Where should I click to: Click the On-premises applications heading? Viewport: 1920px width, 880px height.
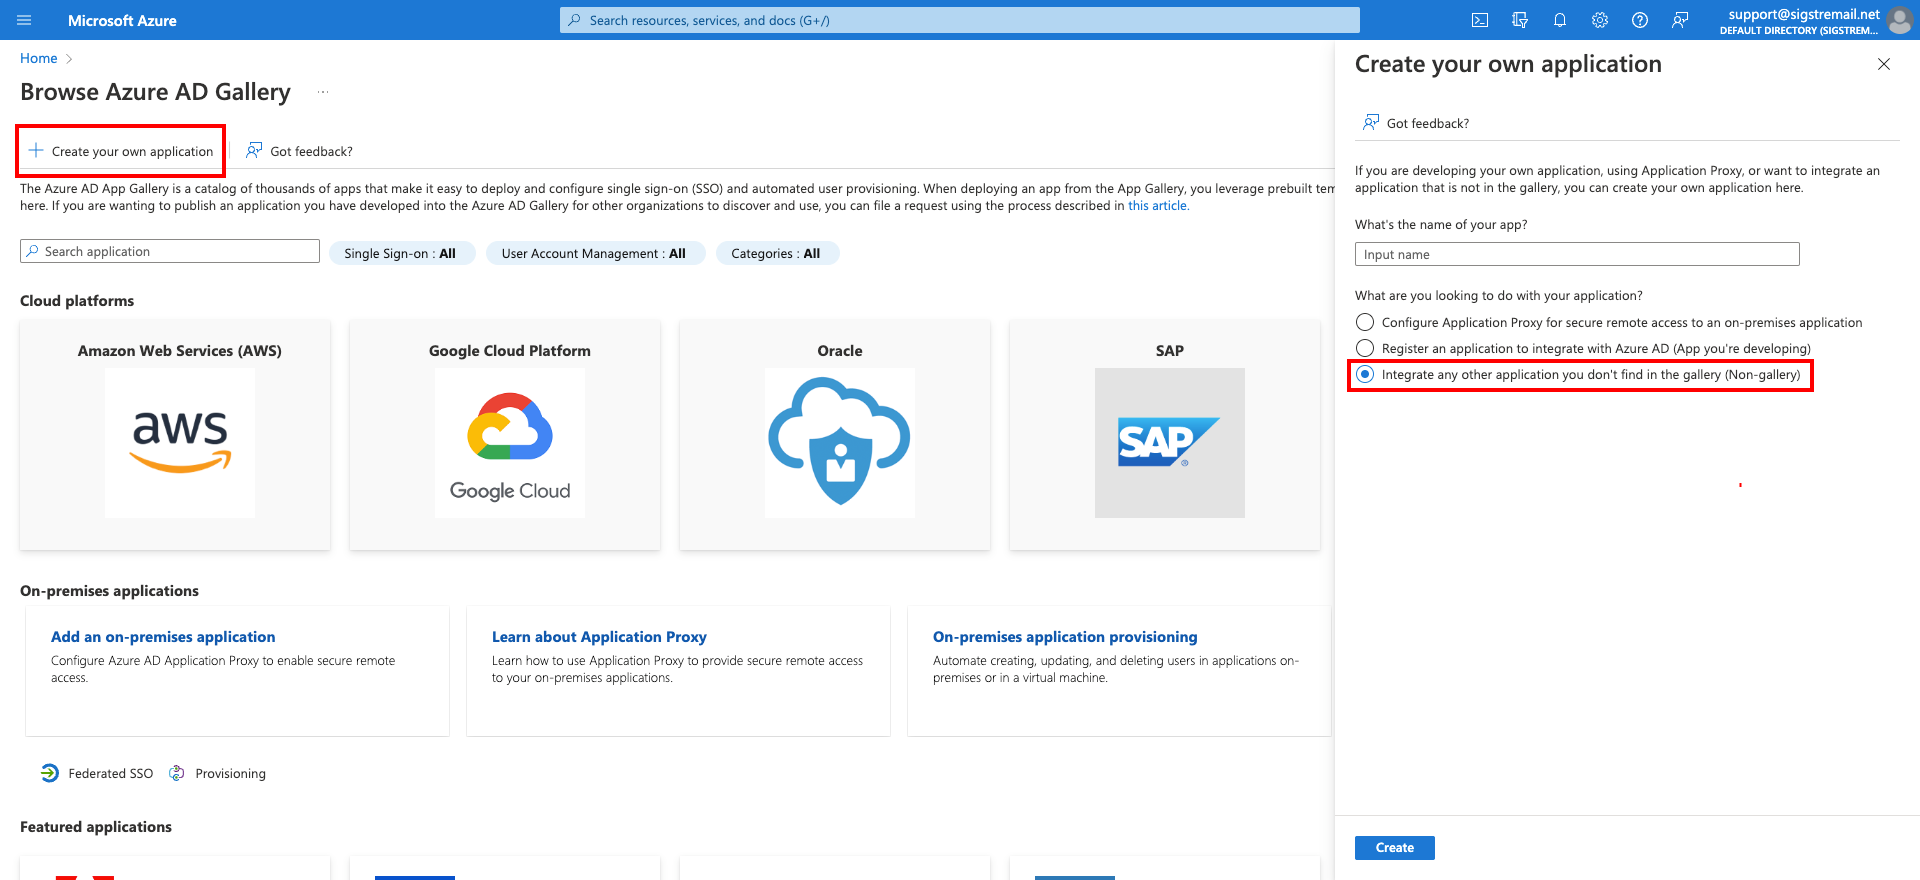(x=109, y=591)
